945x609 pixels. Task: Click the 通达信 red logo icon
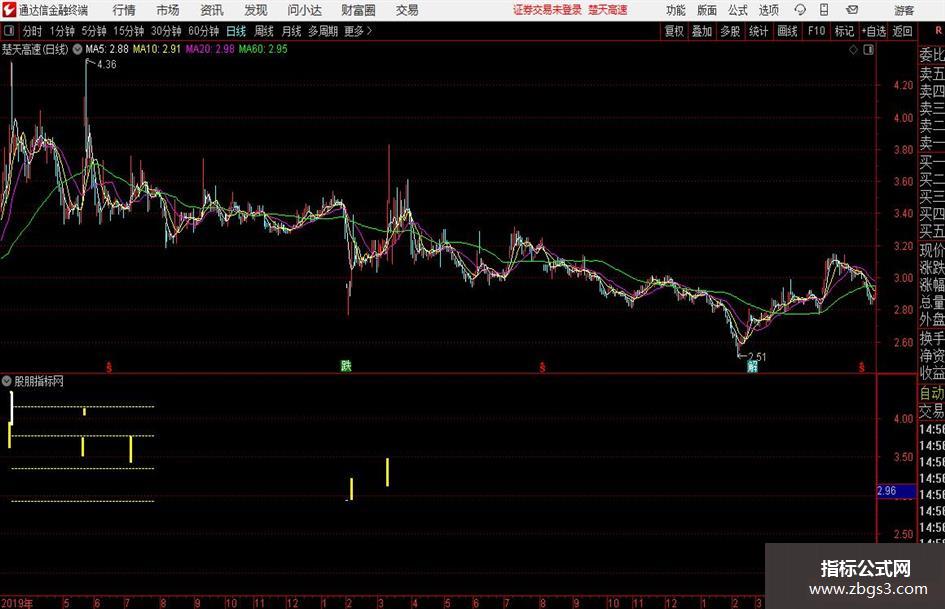(9, 10)
